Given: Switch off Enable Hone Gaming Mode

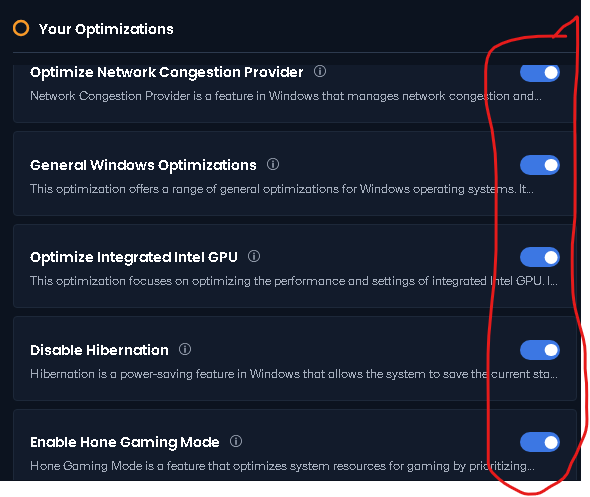Looking at the screenshot, I should tap(540, 442).
